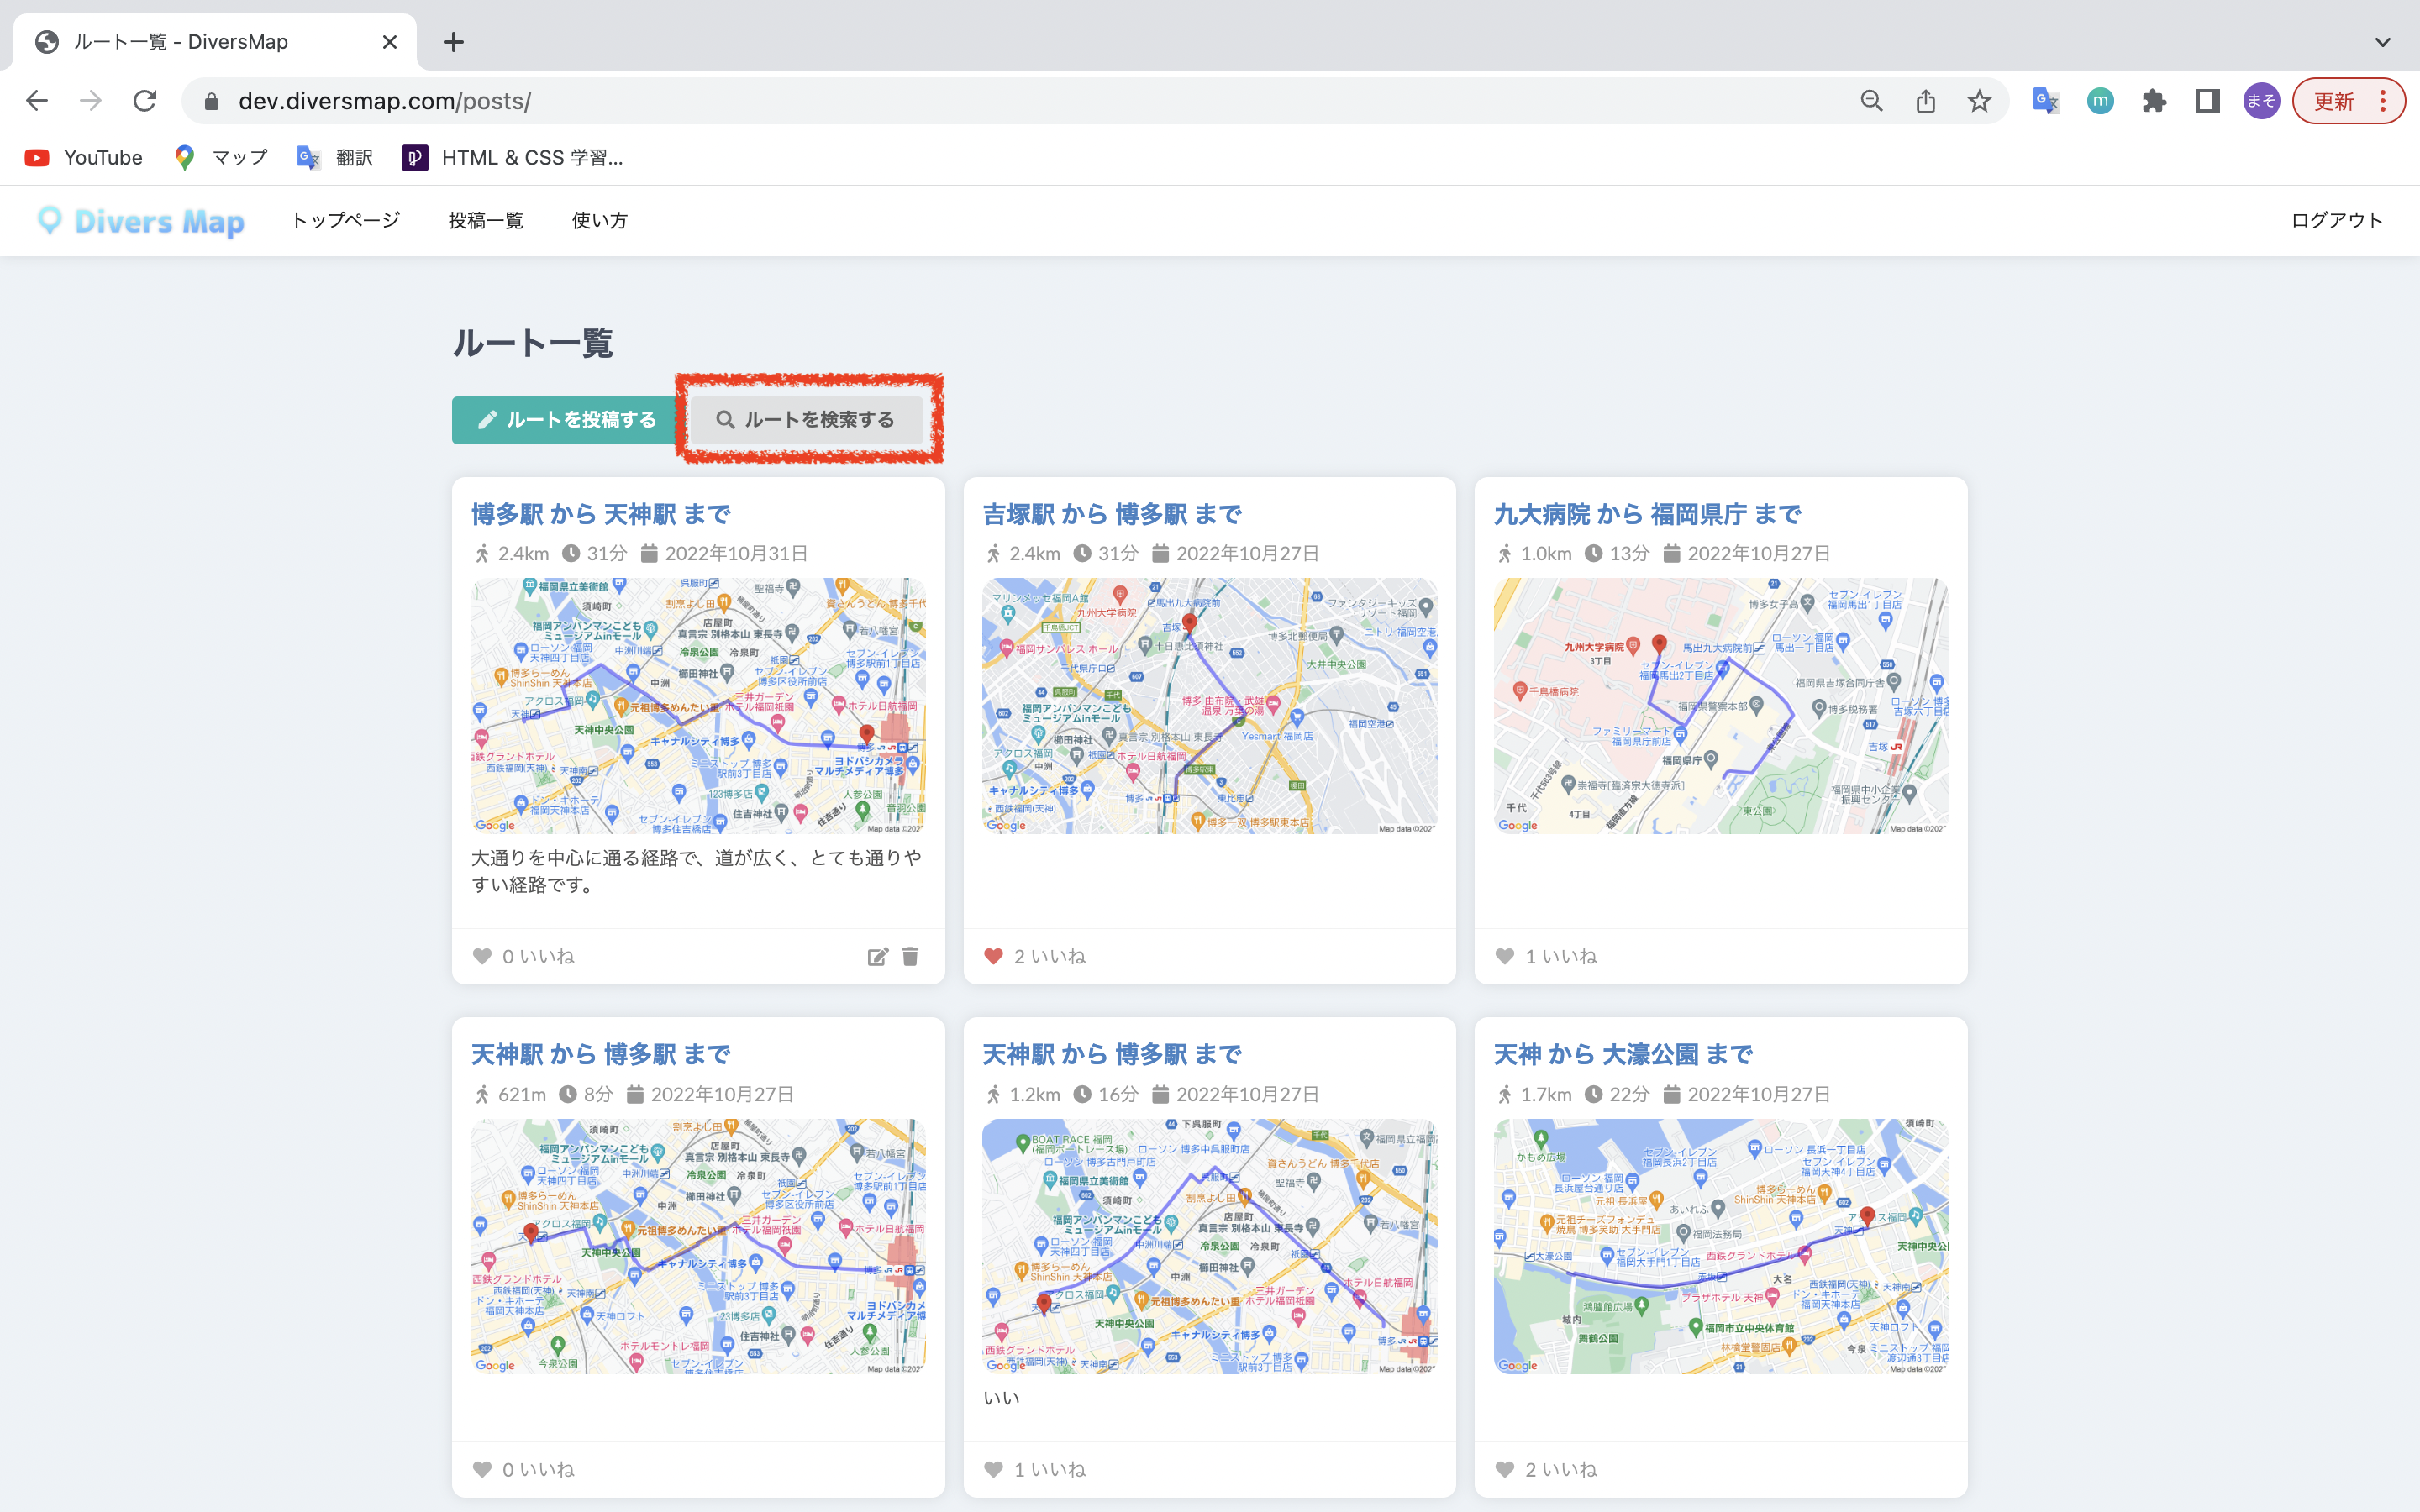Click the trash icon on 博多駅 card
This screenshot has height=1512, width=2420.
(910, 957)
